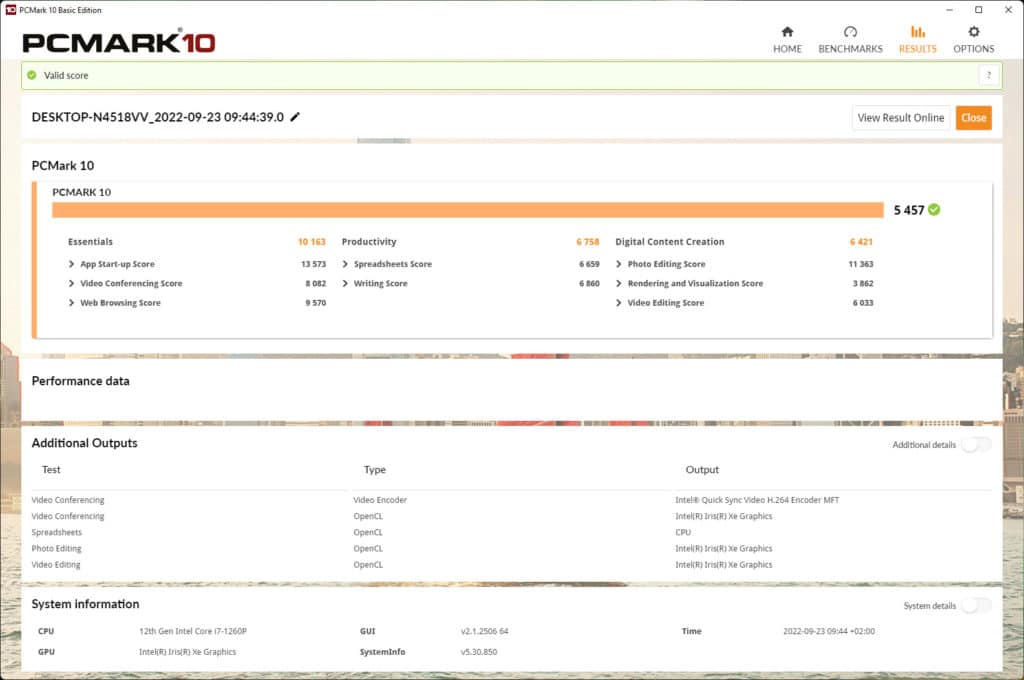This screenshot has width=1024, height=680.
Task: Click the Intel(R) Iris(R) Xe Graphics GPU value
Action: 187,652
